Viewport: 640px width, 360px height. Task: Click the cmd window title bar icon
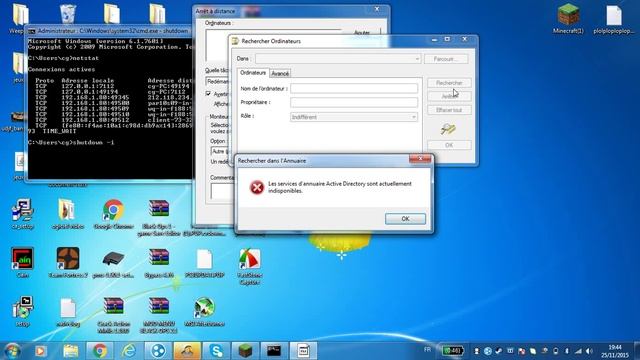pos(32,31)
